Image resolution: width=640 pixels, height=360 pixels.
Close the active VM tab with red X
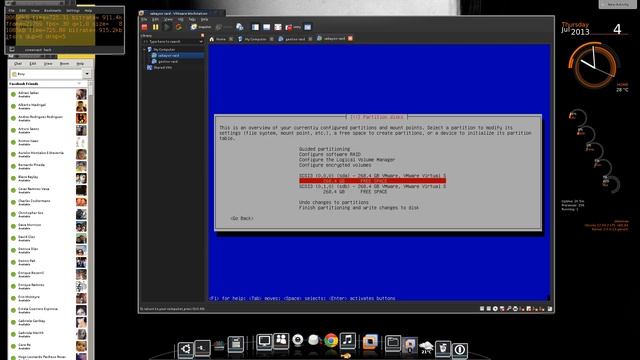(x=350, y=39)
